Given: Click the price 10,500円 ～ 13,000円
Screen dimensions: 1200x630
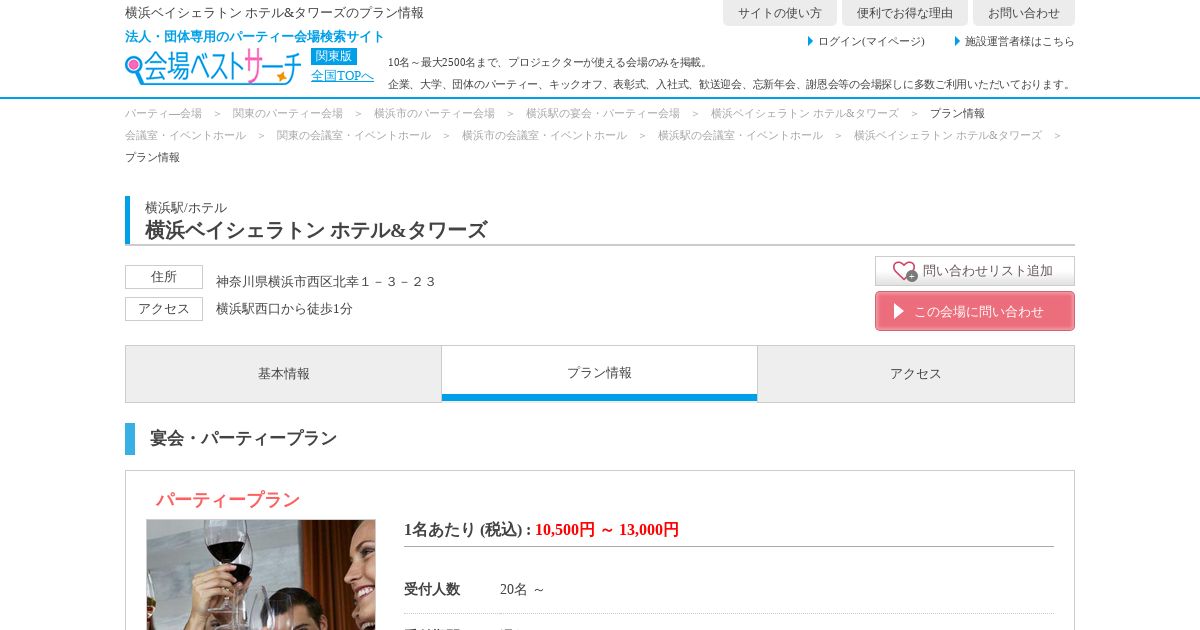Looking at the screenshot, I should 607,530.
